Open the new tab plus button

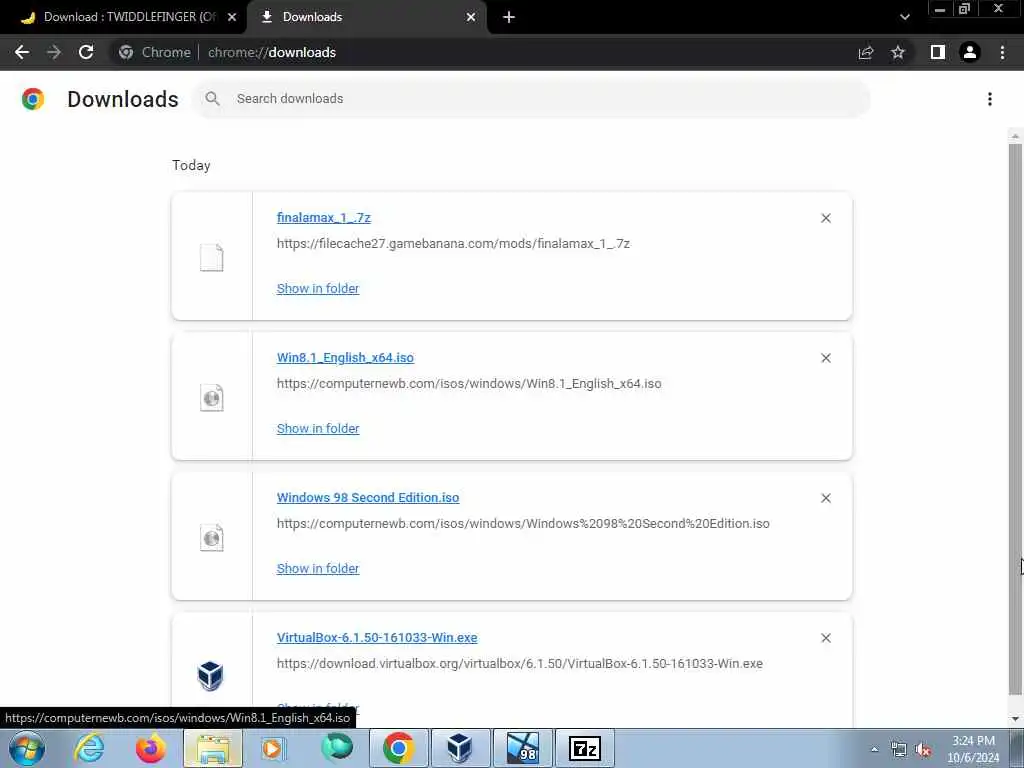(509, 17)
